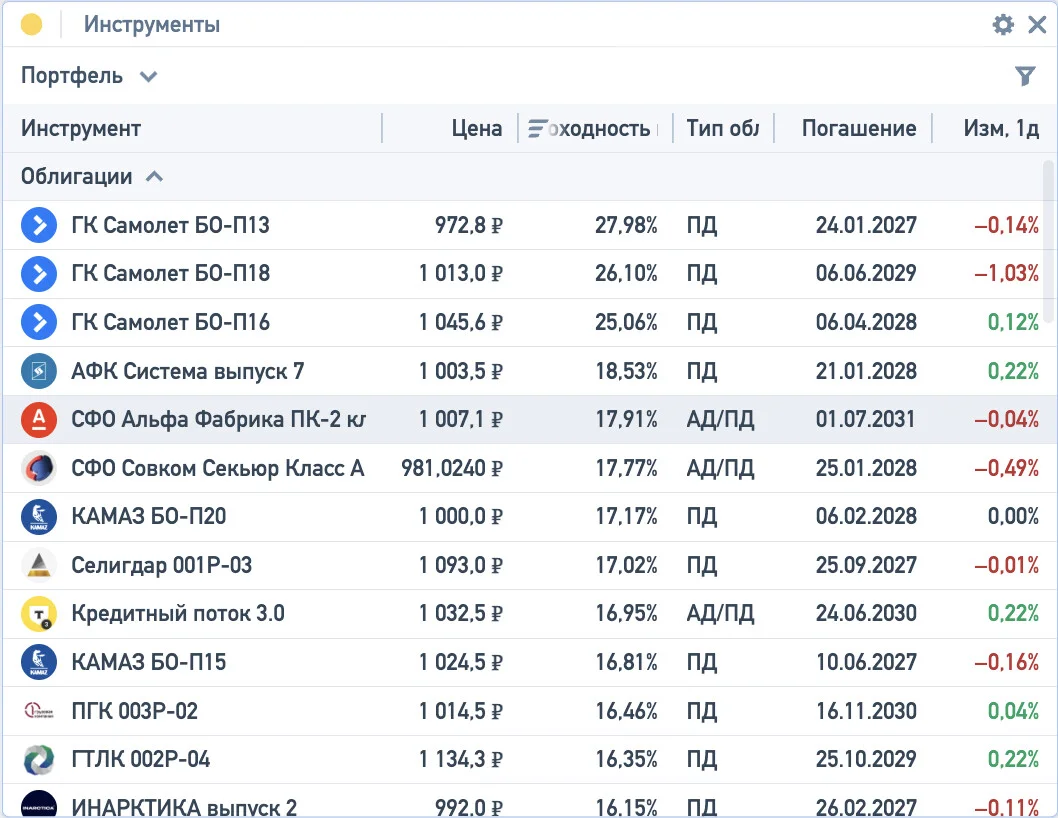
Task: Sort by the Тип обл column header
Action: pyautogui.click(x=723, y=128)
